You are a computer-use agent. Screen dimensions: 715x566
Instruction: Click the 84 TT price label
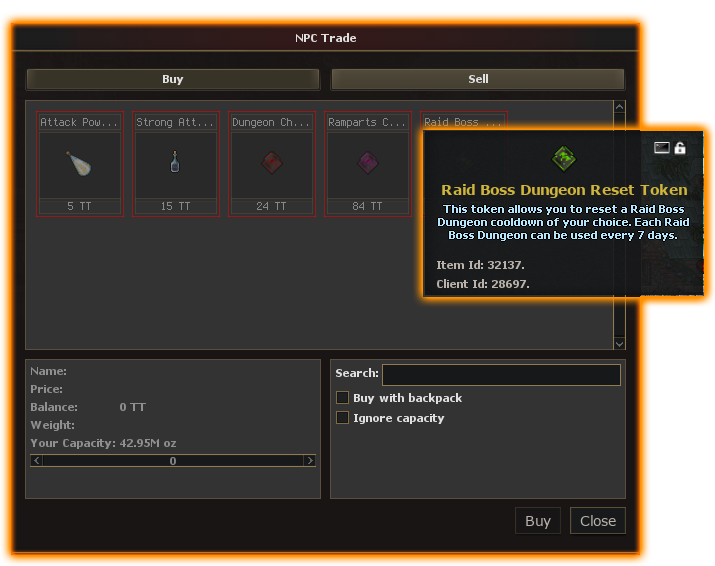(368, 207)
